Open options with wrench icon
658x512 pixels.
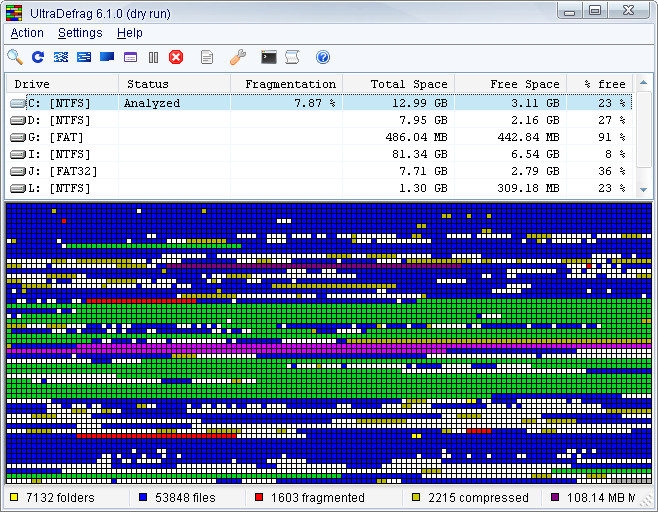pyautogui.click(x=238, y=57)
